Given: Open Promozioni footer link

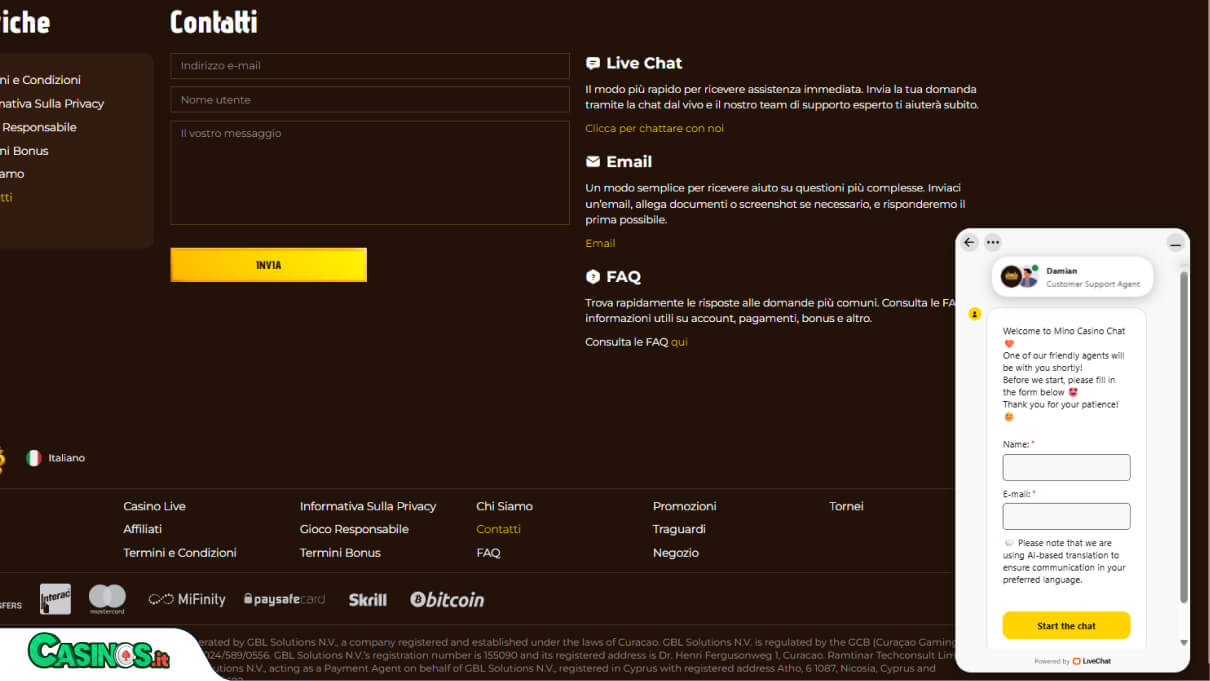Looking at the screenshot, I should (x=684, y=506).
